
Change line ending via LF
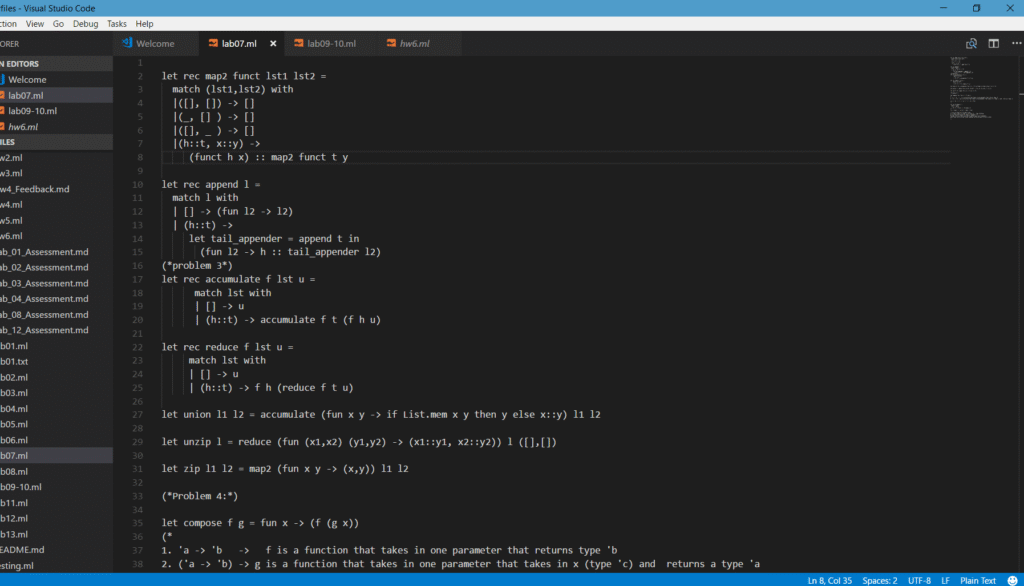click(x=945, y=580)
